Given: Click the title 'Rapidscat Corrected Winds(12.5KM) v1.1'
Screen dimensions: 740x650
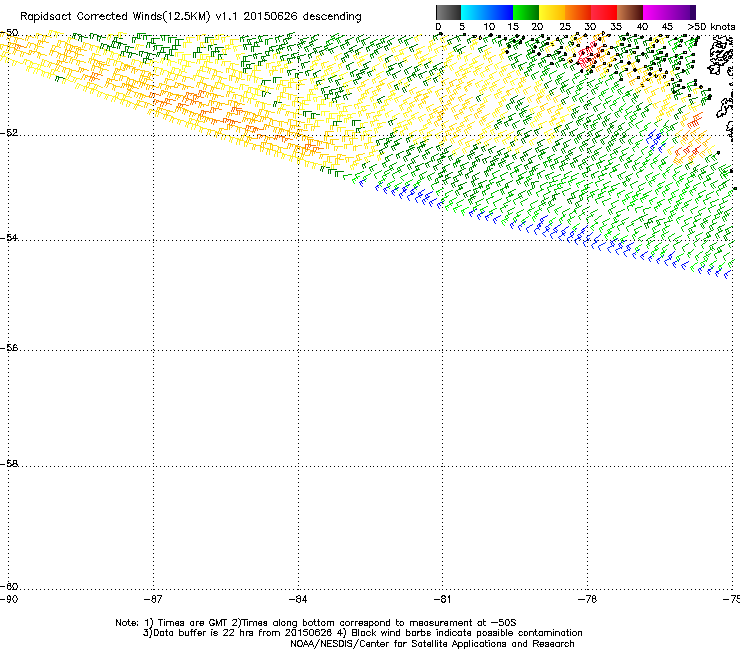Looking at the screenshot, I should pyautogui.click(x=130, y=17).
